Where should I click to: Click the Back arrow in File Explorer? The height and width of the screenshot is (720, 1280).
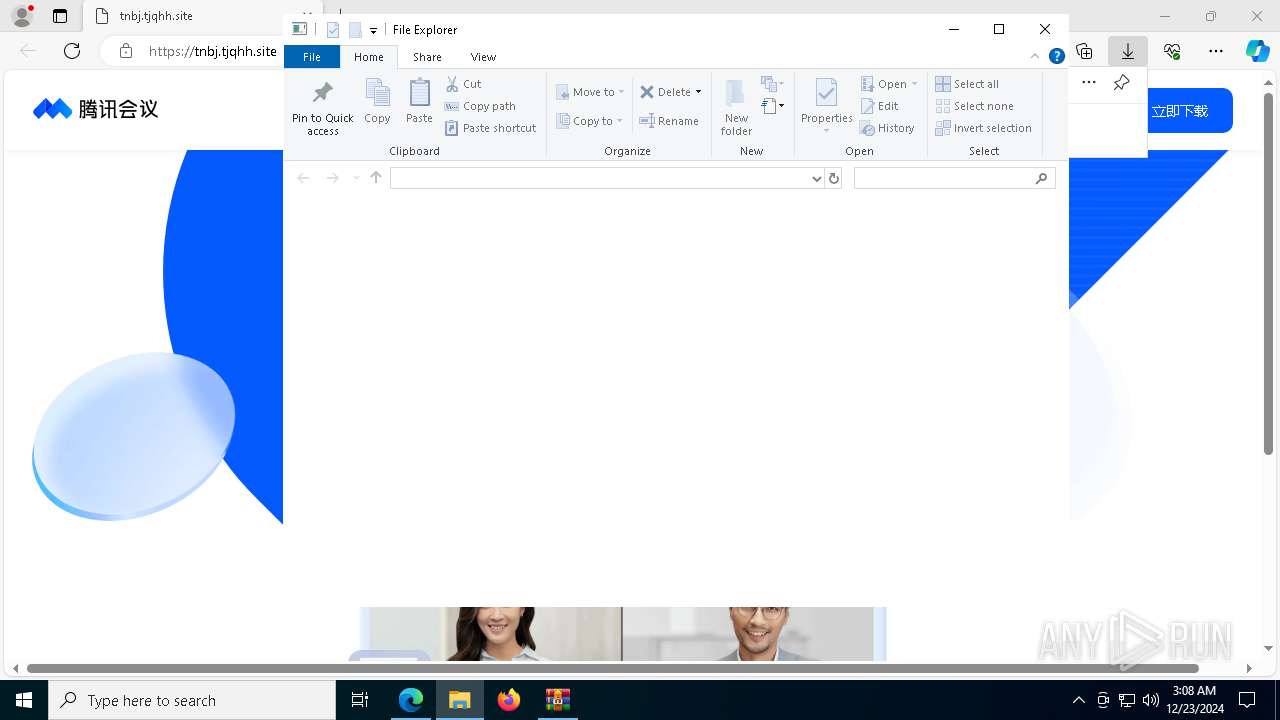303,178
